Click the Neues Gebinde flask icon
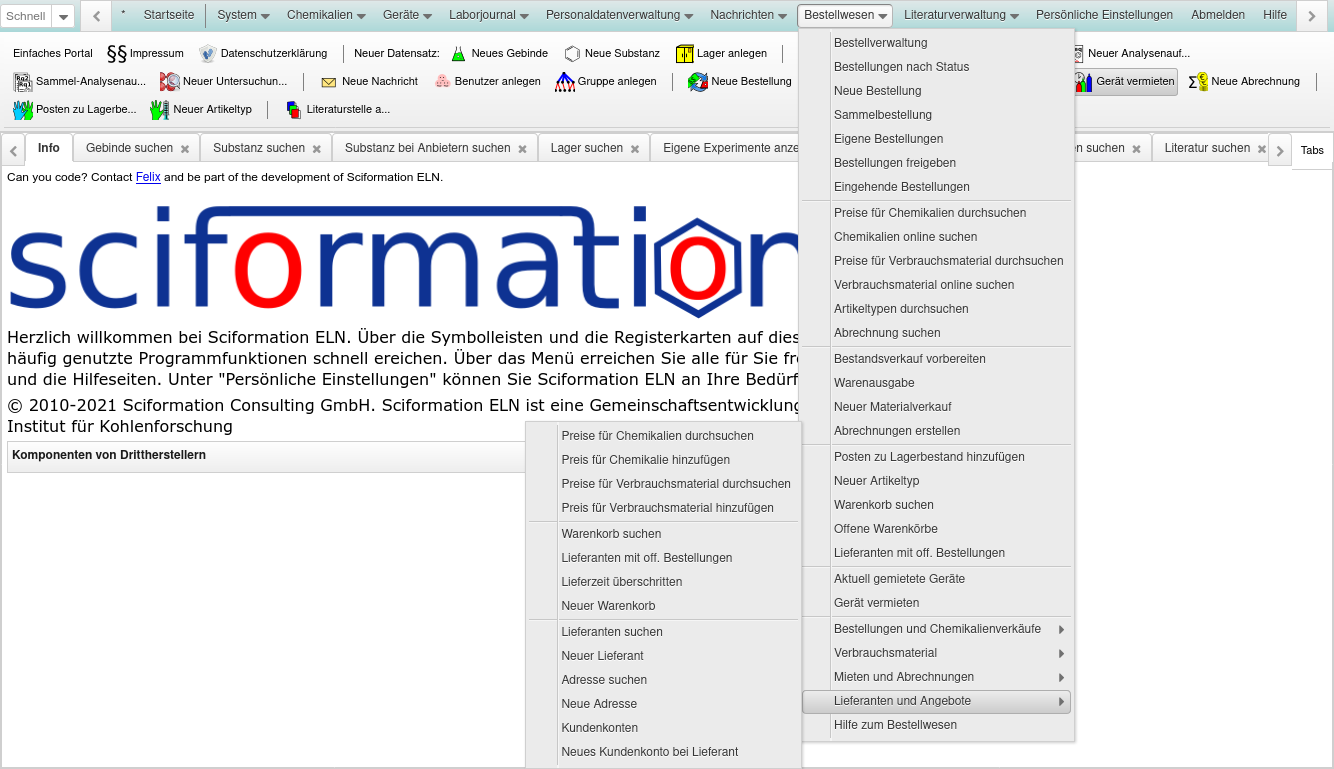The height and width of the screenshot is (769, 1334). coord(459,54)
